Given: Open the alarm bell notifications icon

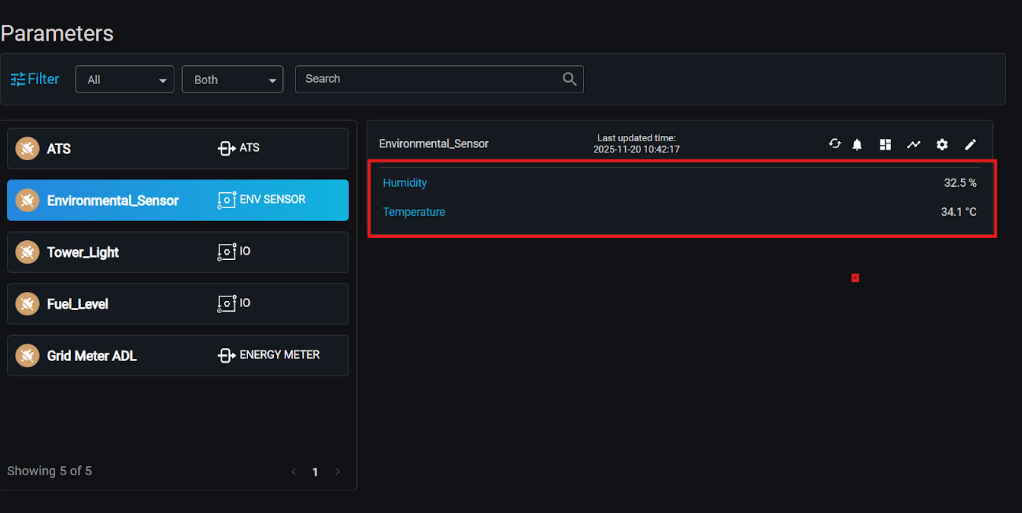Looking at the screenshot, I should (x=857, y=144).
